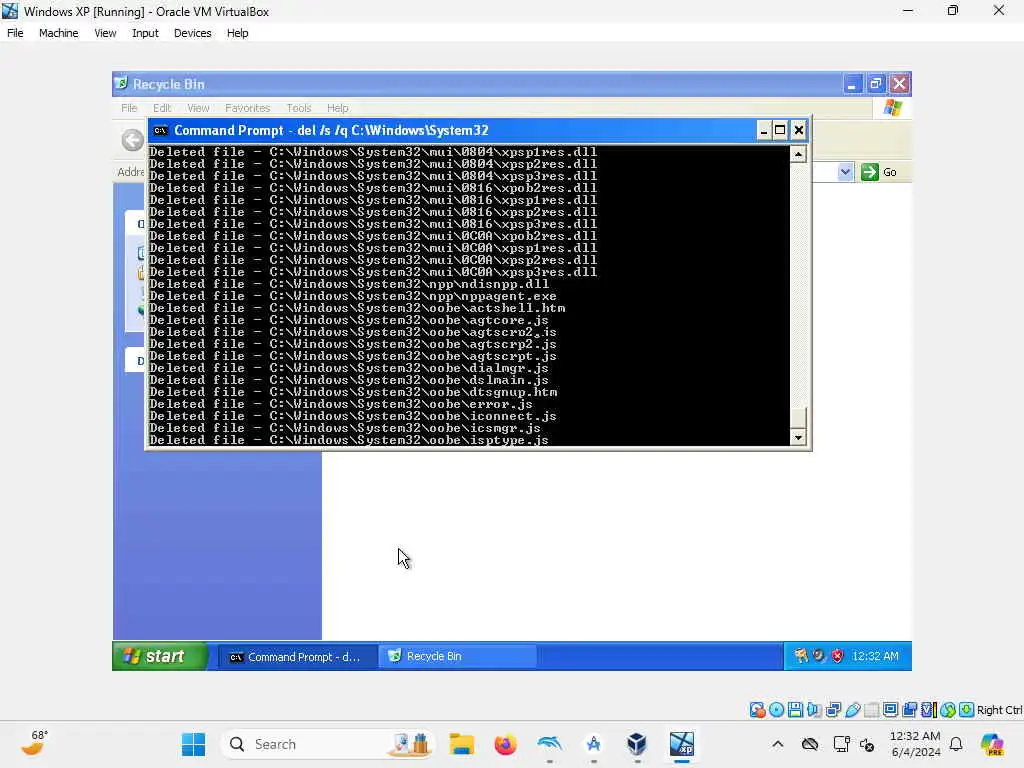
Task: Click the VirtualBox mouse integration status icon
Action: pyautogui.click(x=948, y=710)
